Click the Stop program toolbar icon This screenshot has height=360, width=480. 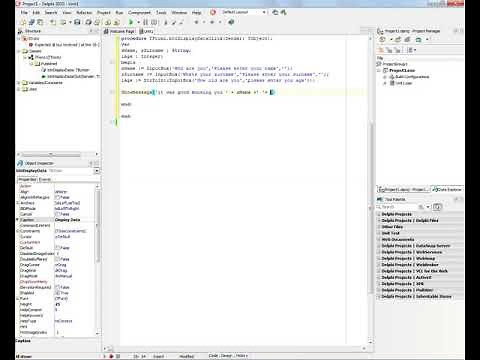154,22
